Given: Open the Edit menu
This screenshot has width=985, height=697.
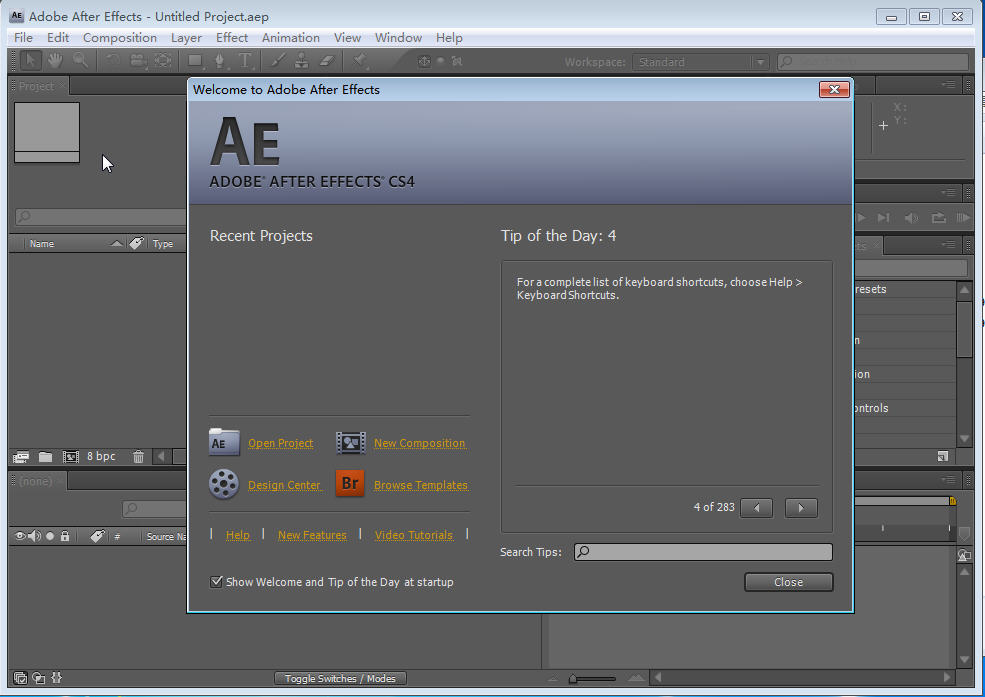Looking at the screenshot, I should [58, 38].
